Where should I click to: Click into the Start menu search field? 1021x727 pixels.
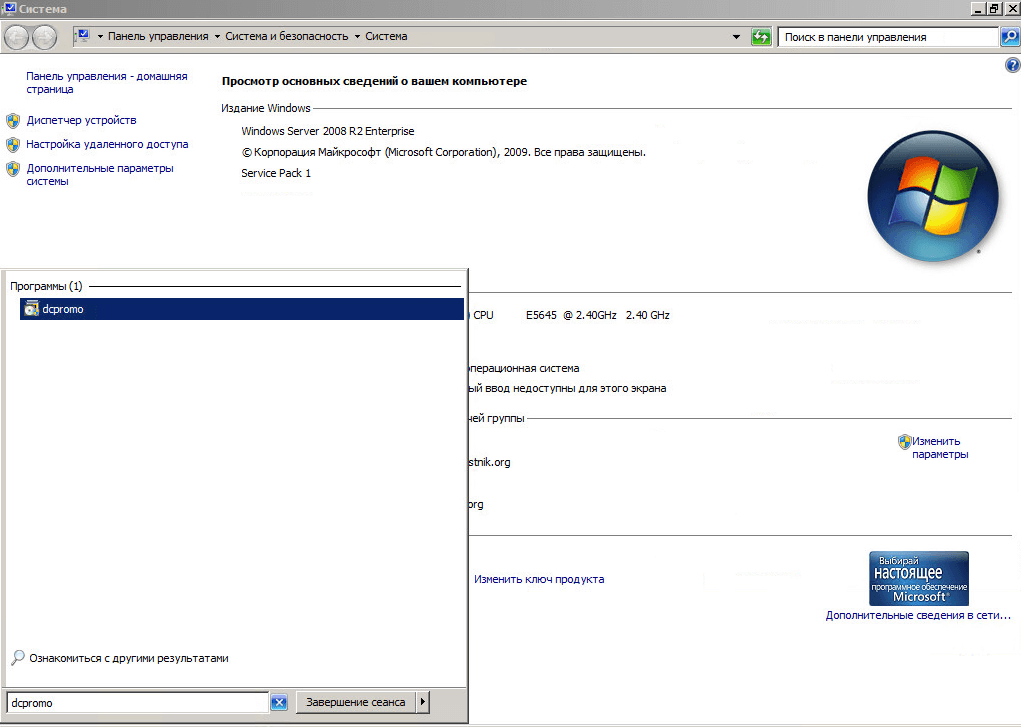[137, 702]
